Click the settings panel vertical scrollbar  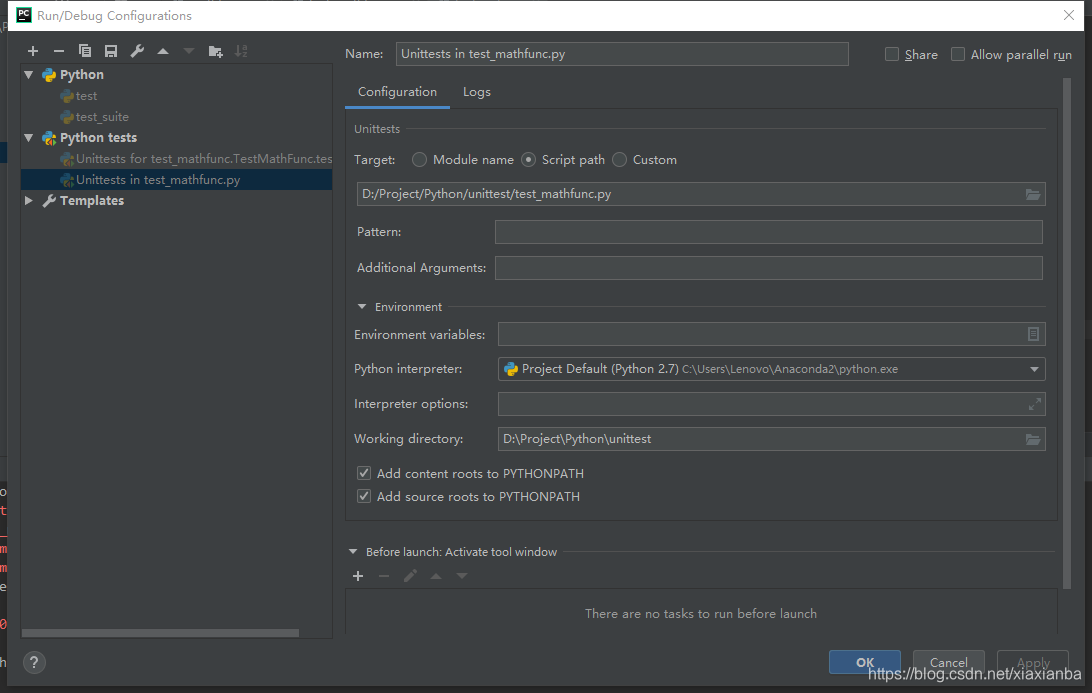click(x=1066, y=334)
